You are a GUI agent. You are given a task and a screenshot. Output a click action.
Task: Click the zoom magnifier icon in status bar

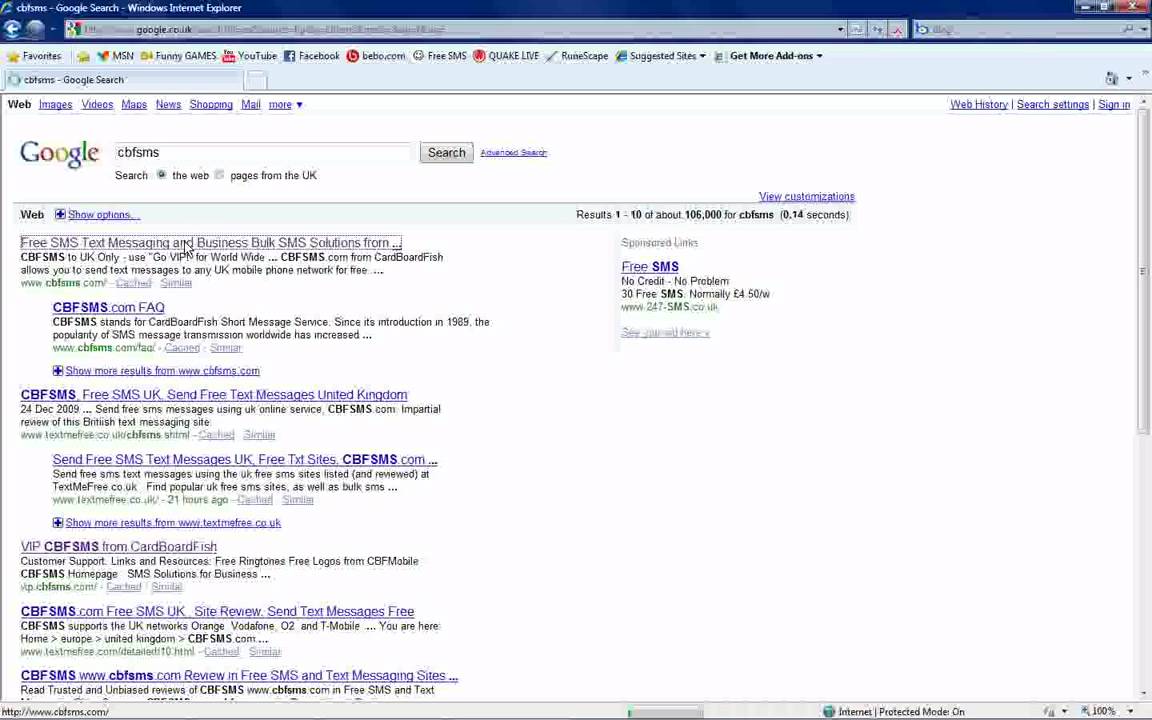(x=1085, y=711)
